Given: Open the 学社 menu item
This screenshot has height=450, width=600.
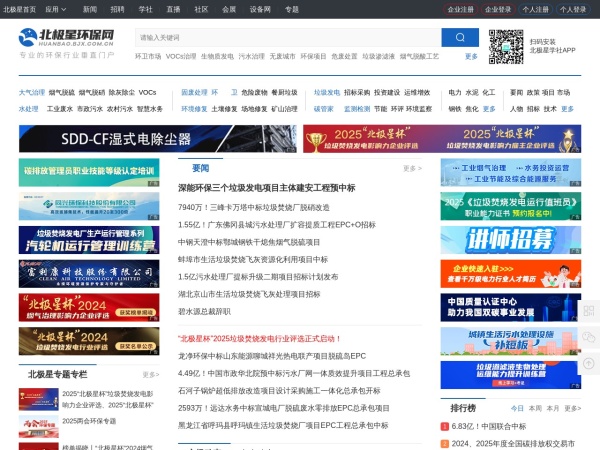Looking at the screenshot, I should (x=145, y=9).
